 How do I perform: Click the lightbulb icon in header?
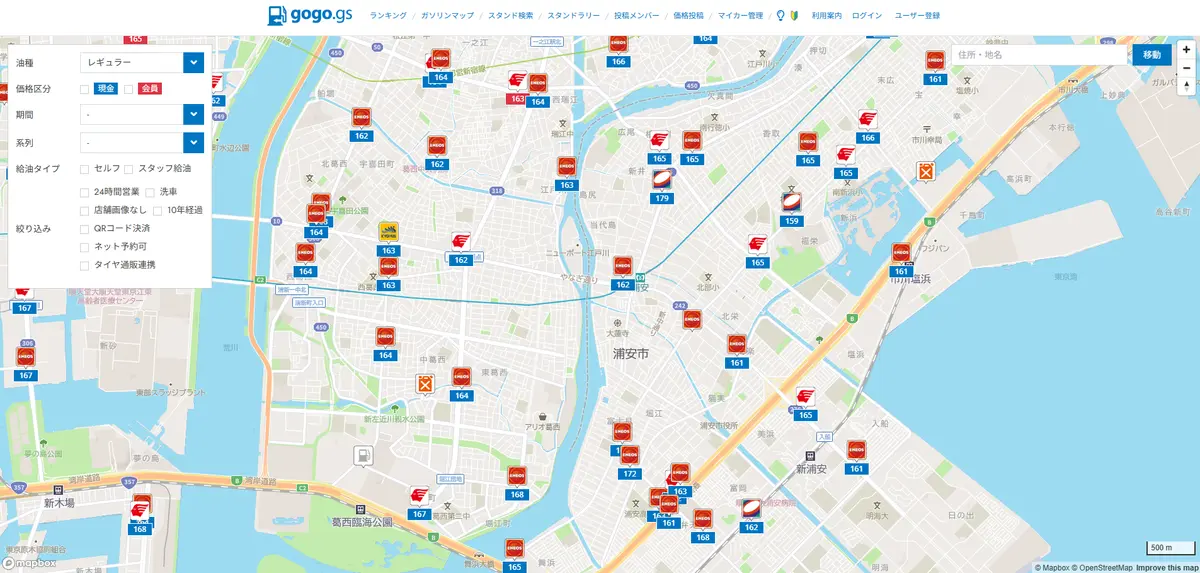tap(781, 16)
